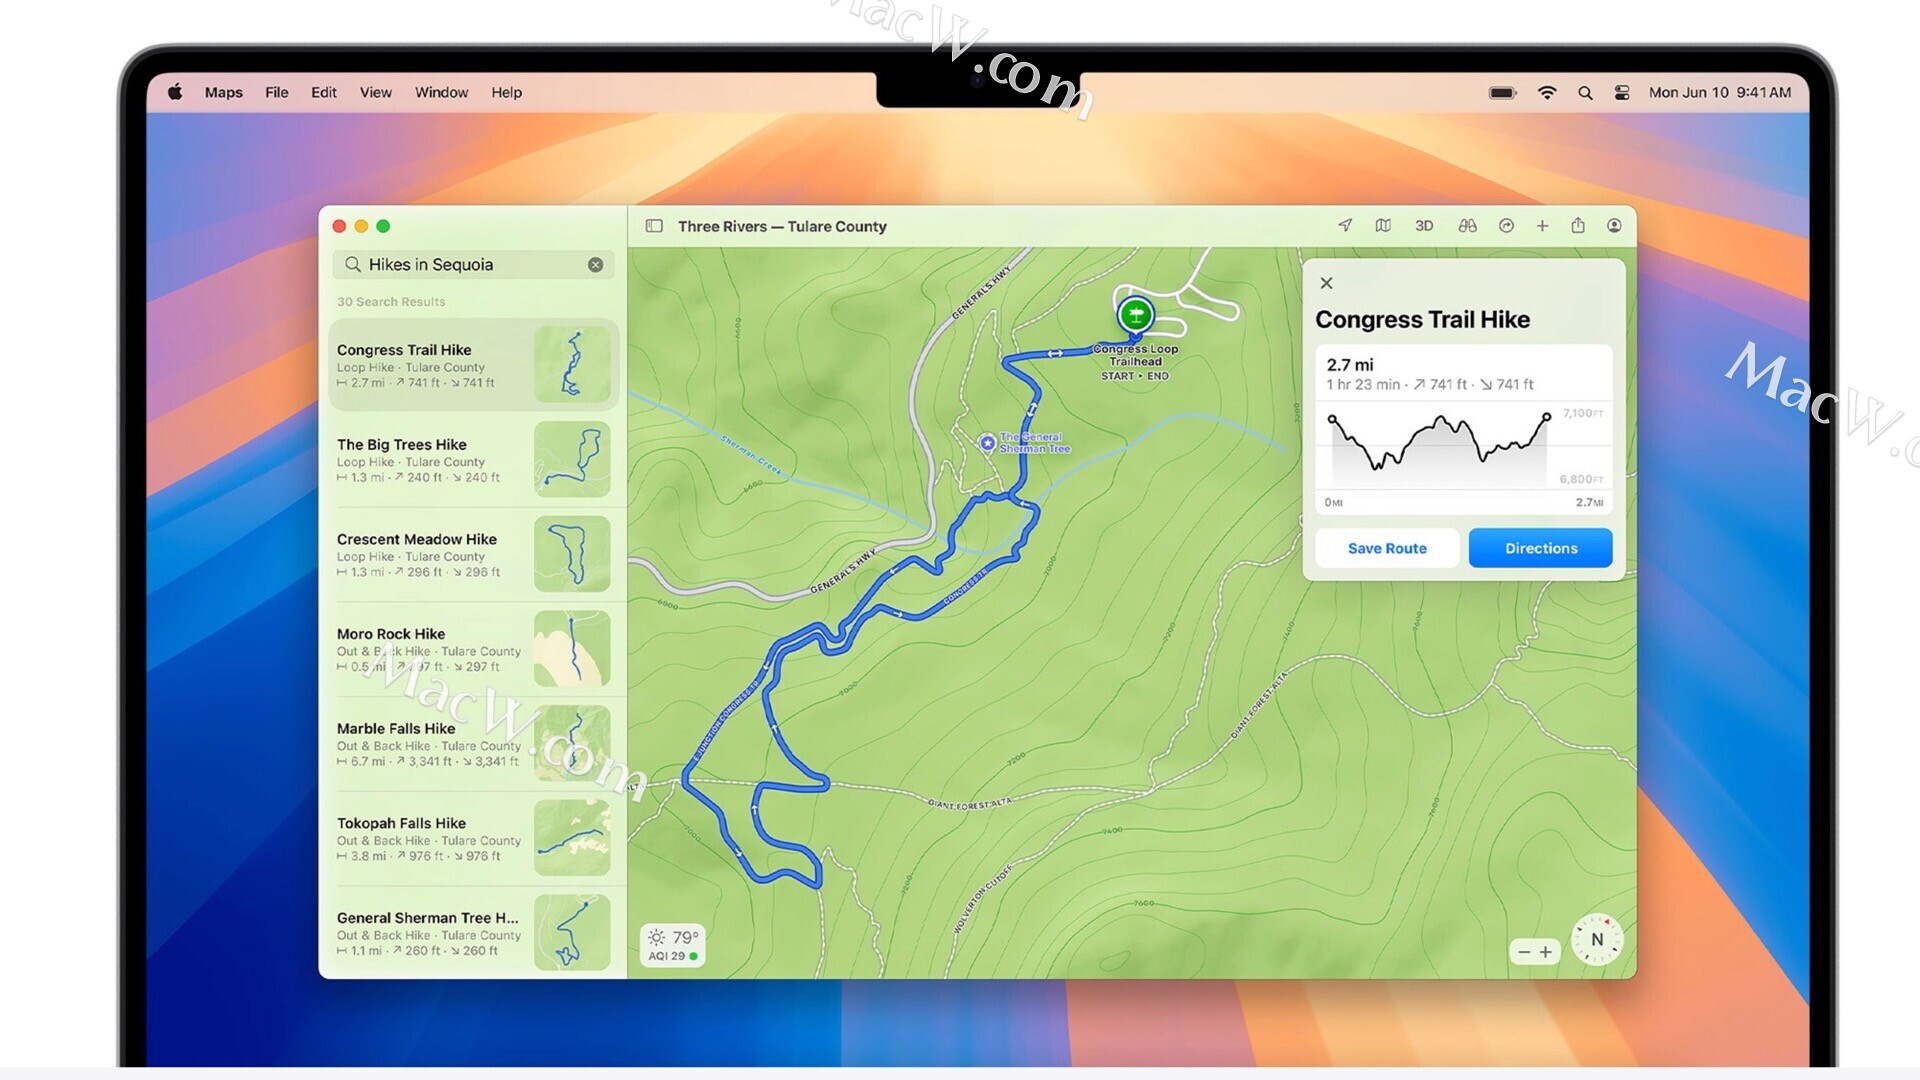Viewport: 1920px width, 1080px height.
Task: Open the Help menu
Action: (507, 92)
